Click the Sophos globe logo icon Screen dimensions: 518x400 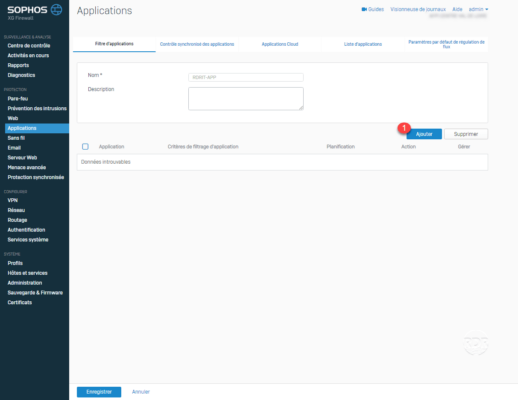click(x=56, y=10)
